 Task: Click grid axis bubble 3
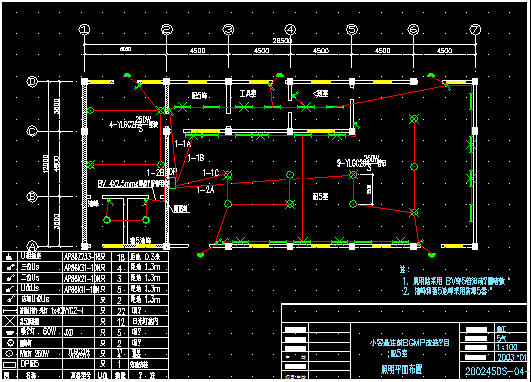tap(228, 29)
